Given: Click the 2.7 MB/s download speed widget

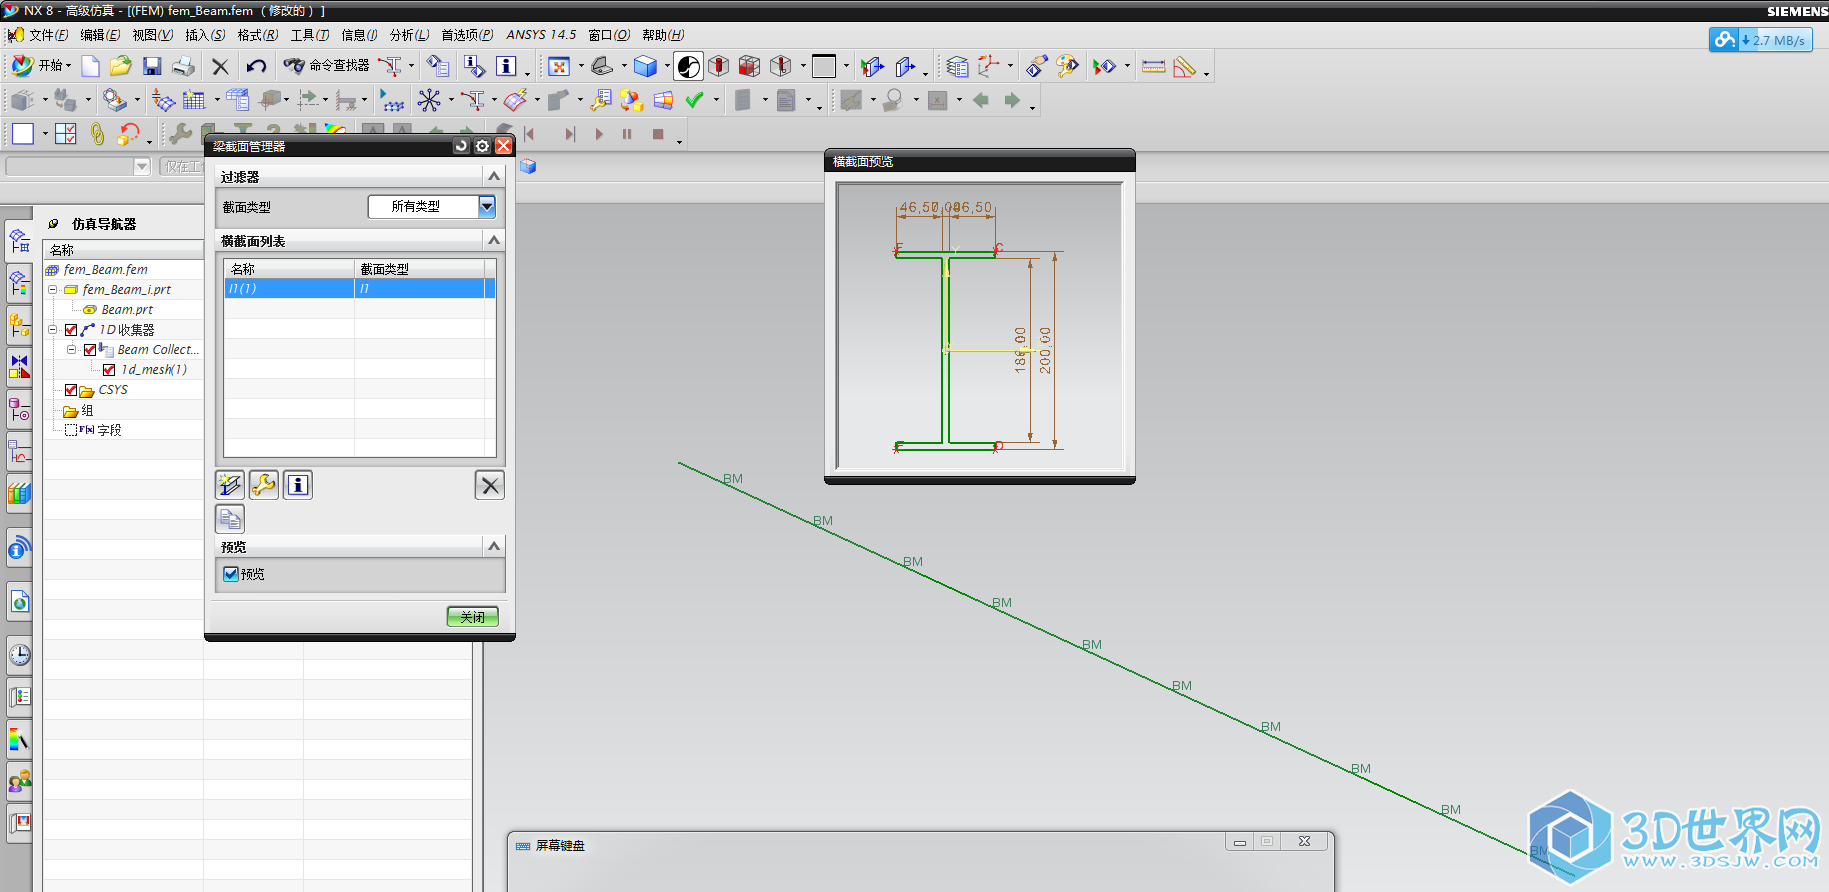Looking at the screenshot, I should (1760, 40).
